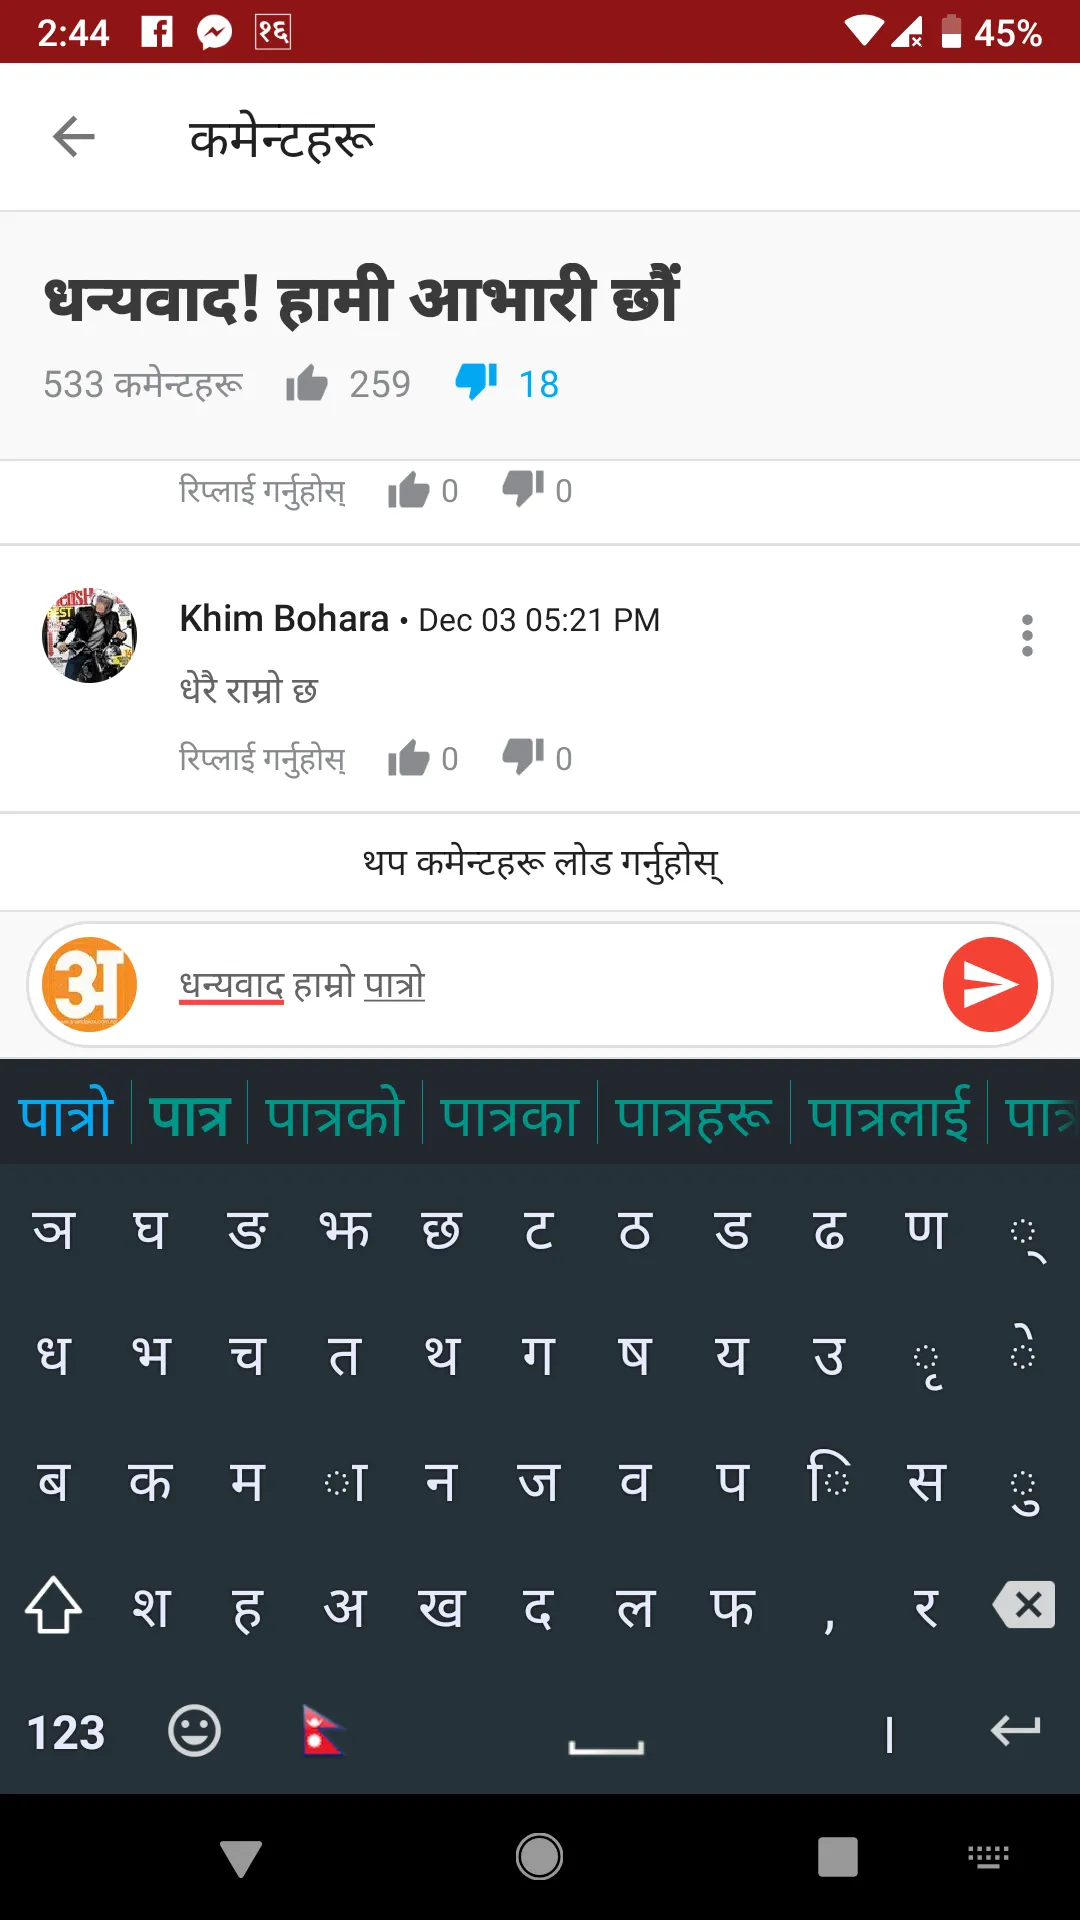Tap the keyboard backspace key
The height and width of the screenshot is (1920, 1080).
tap(1024, 1605)
